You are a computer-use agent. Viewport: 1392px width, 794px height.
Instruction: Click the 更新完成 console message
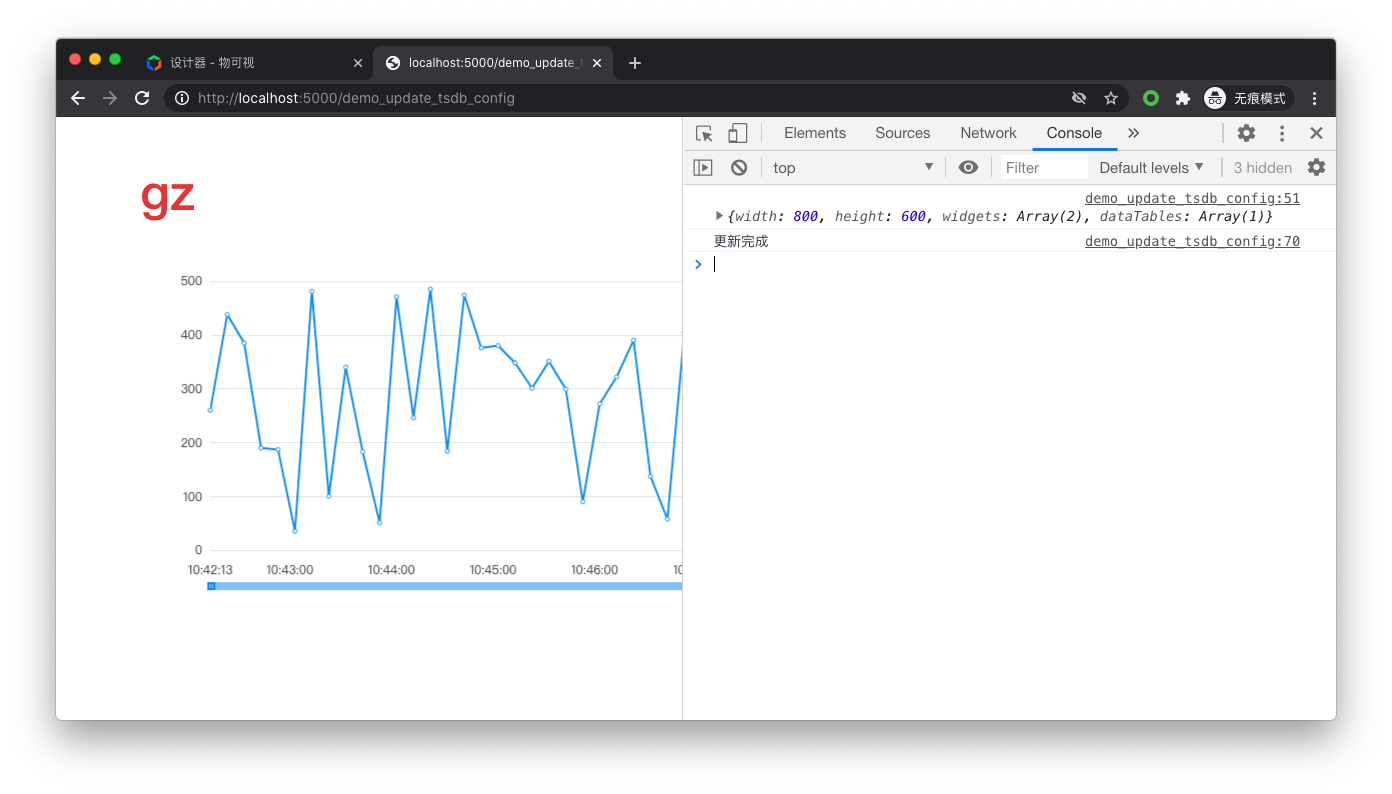pos(741,241)
